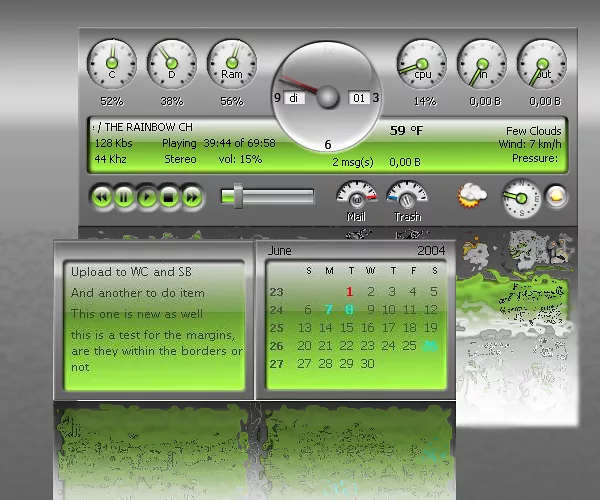
Task: Open the Ram usage gauge
Action: tap(231, 64)
